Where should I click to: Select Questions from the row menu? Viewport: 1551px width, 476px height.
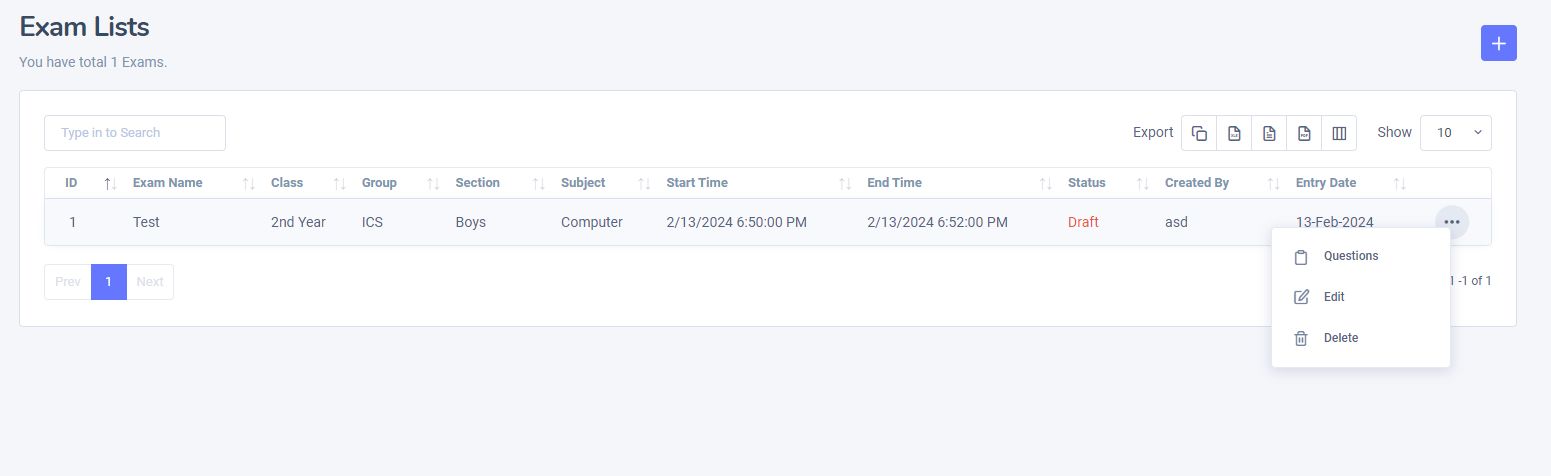[1350, 256]
